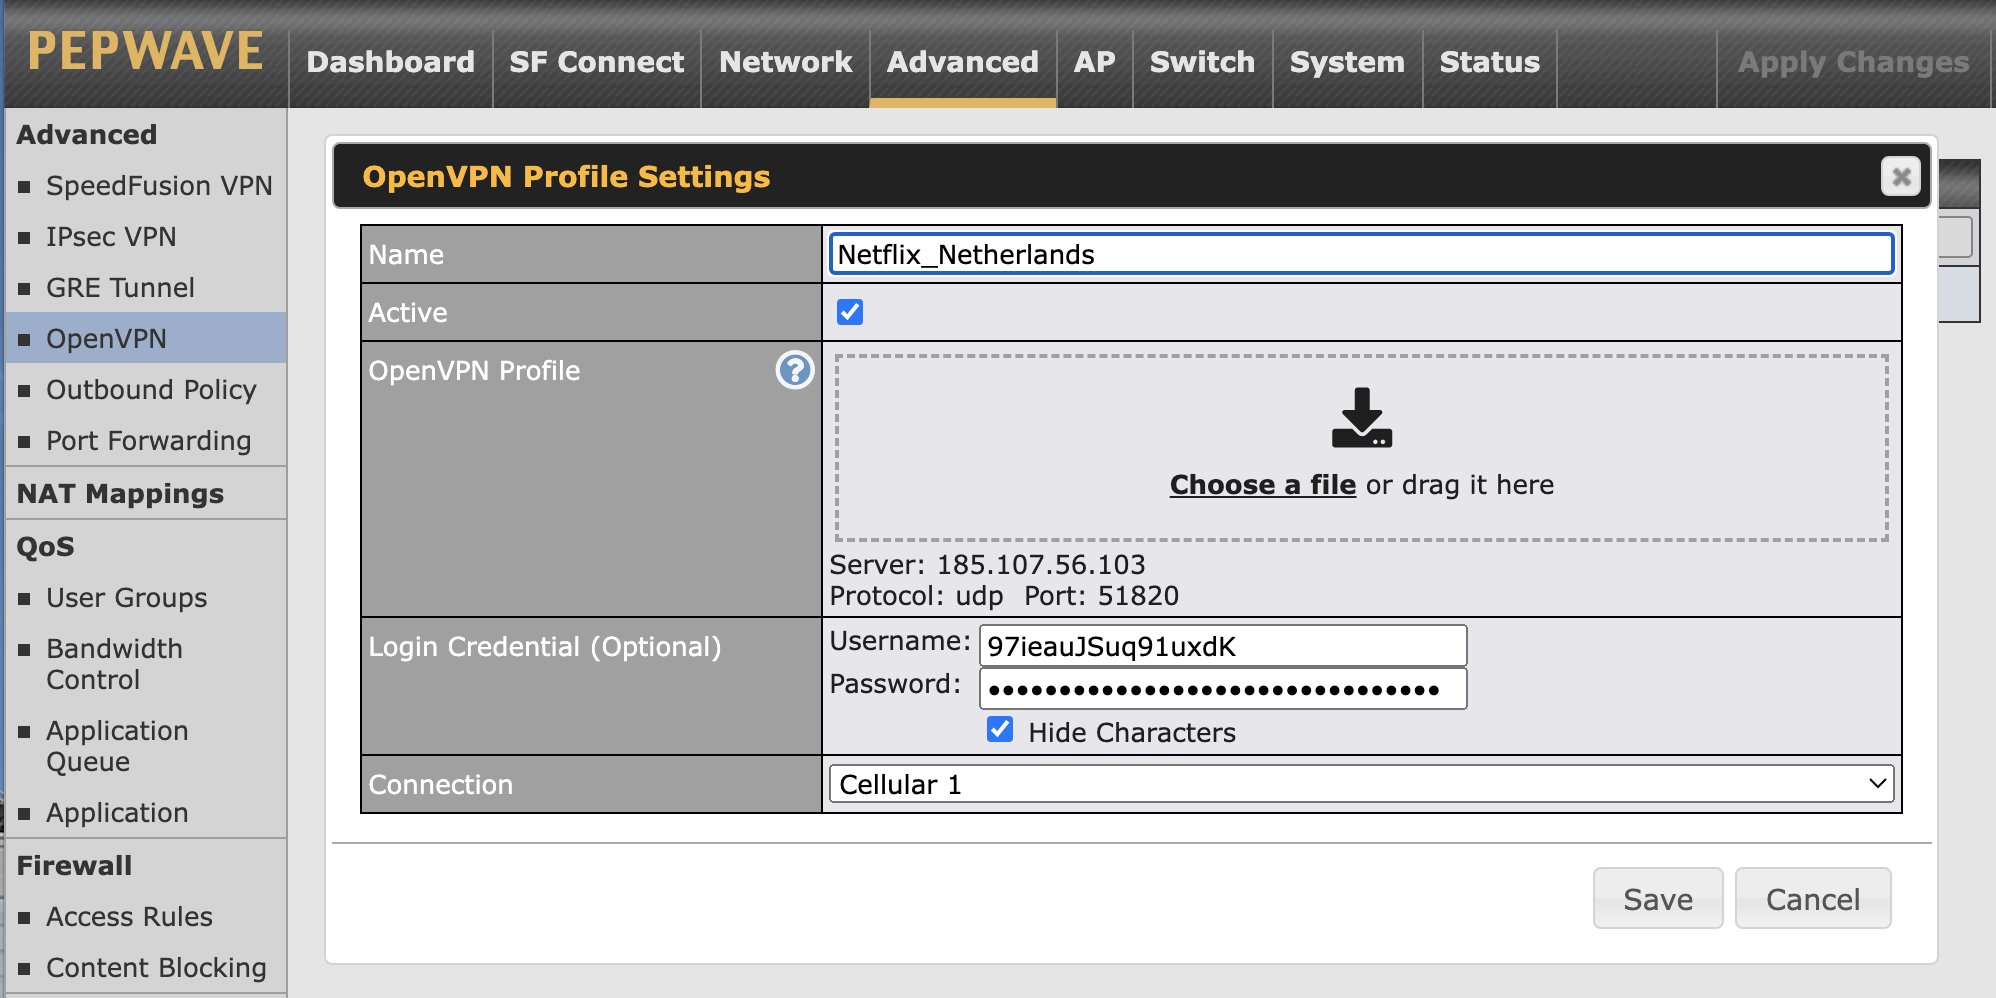The image size is (1996, 998).
Task: Click the Apply Changes button
Action: tap(1853, 62)
